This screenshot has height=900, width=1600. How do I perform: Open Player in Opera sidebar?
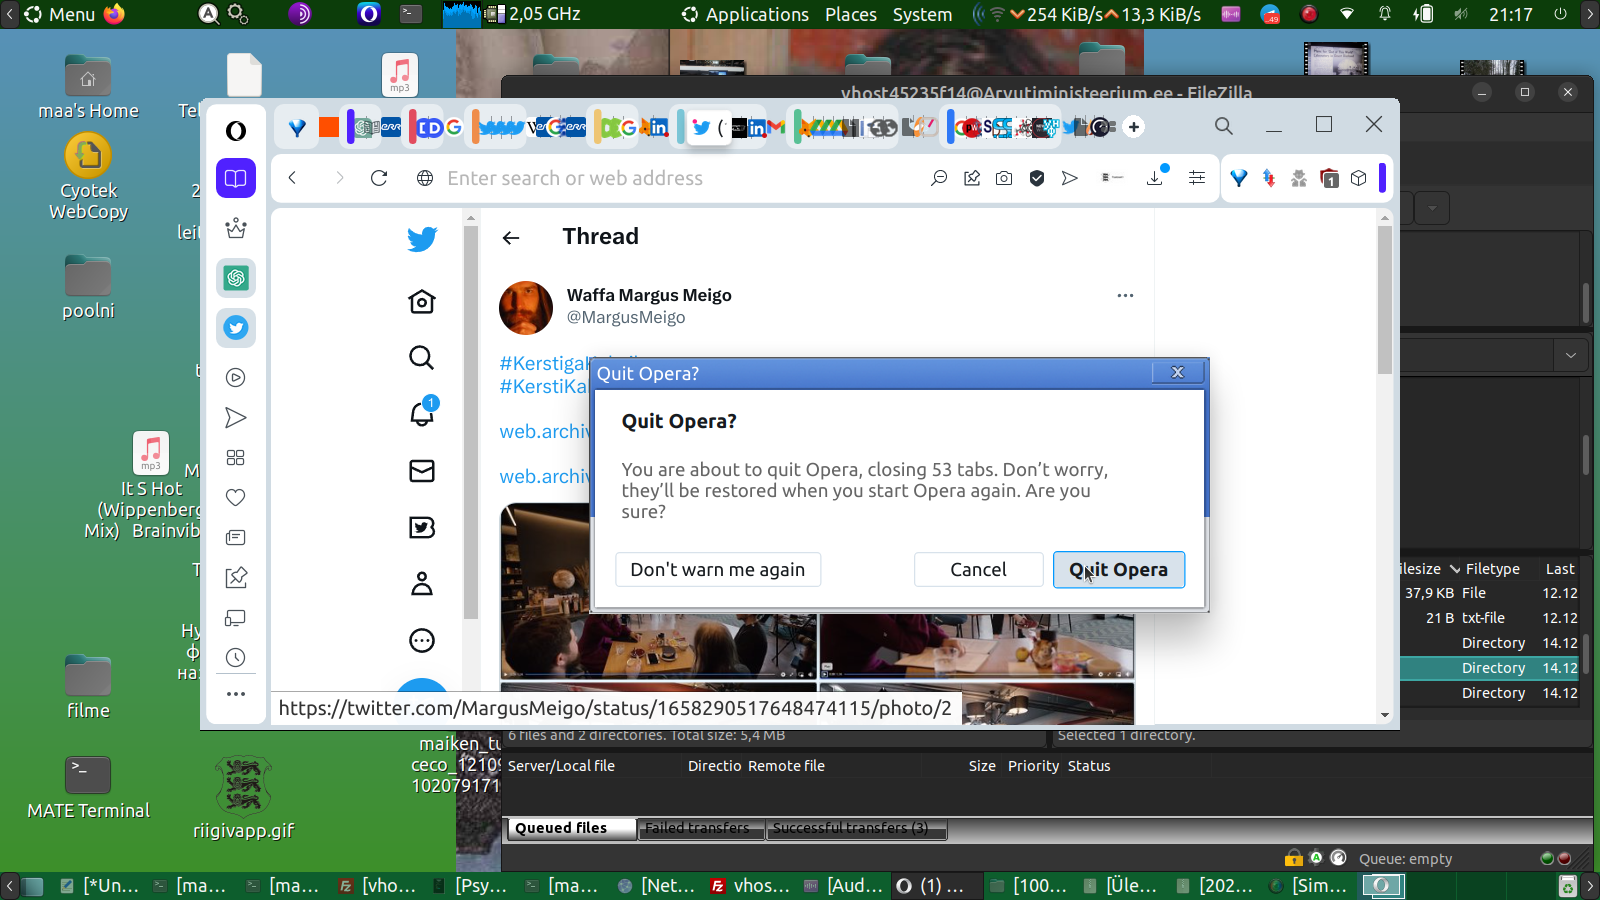point(236,378)
